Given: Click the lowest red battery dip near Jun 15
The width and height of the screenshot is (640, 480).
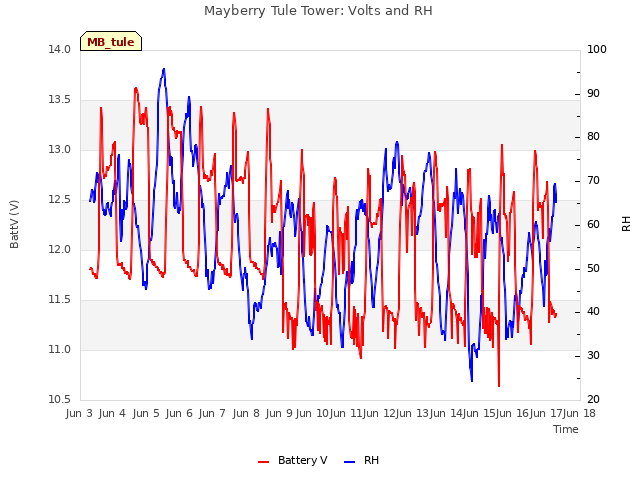Looking at the screenshot, I should click(x=499, y=385).
